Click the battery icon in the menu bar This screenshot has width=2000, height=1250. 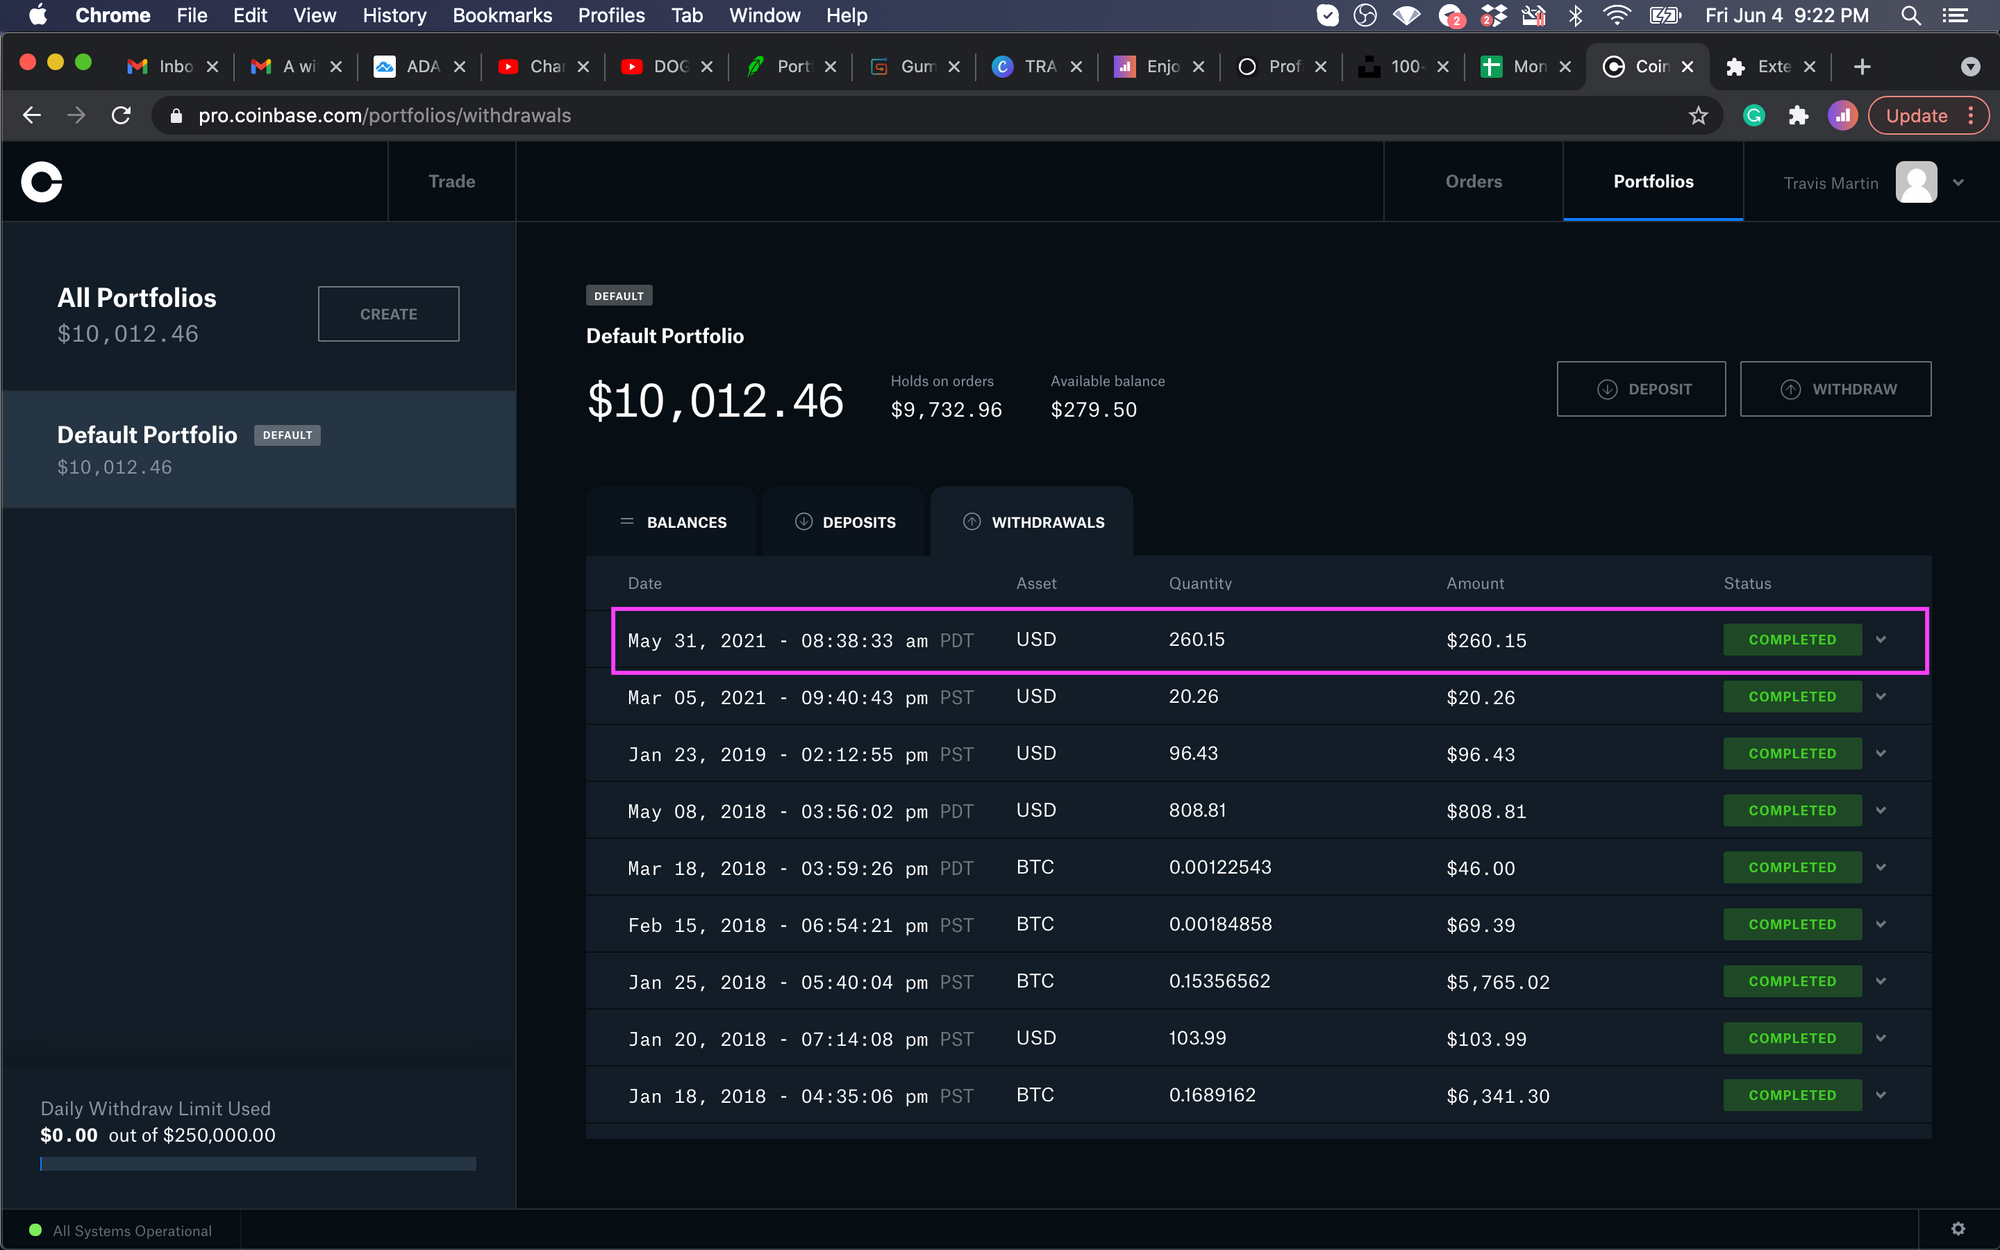pos(1665,15)
